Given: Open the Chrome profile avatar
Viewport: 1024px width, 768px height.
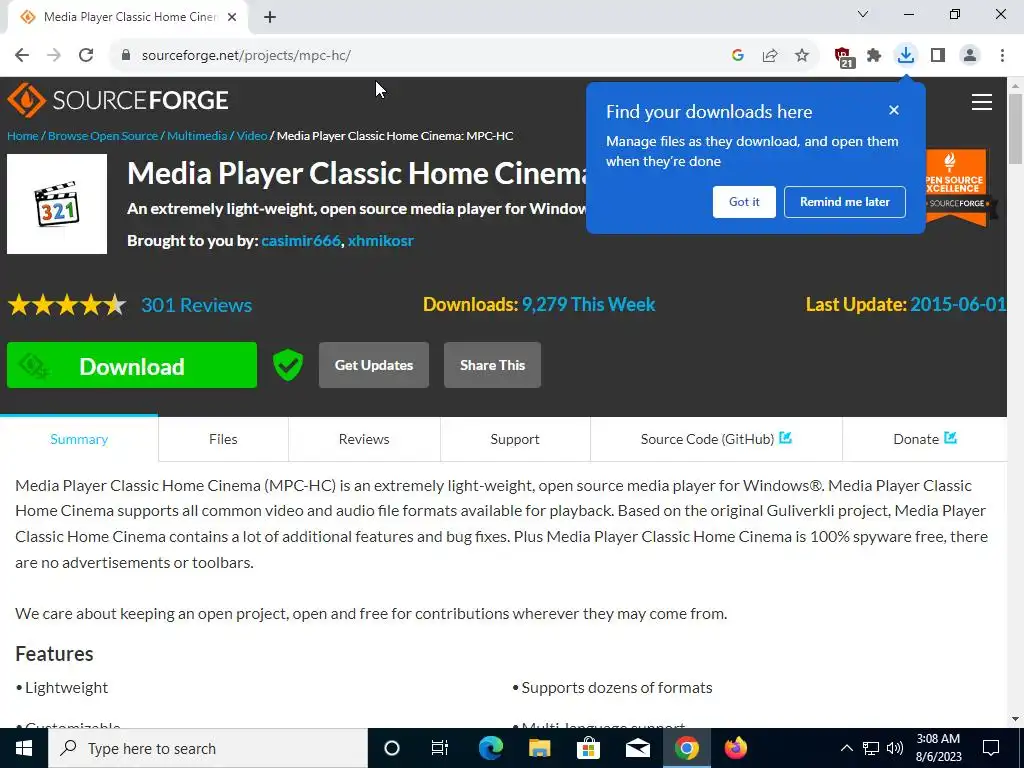Looking at the screenshot, I should [970, 56].
